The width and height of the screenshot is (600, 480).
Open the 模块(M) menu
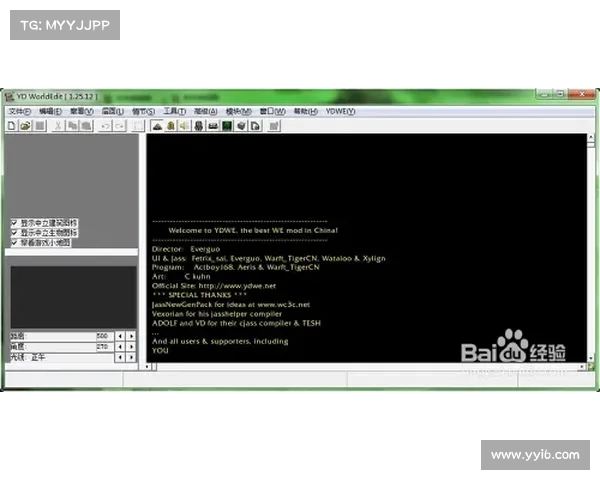239,111
